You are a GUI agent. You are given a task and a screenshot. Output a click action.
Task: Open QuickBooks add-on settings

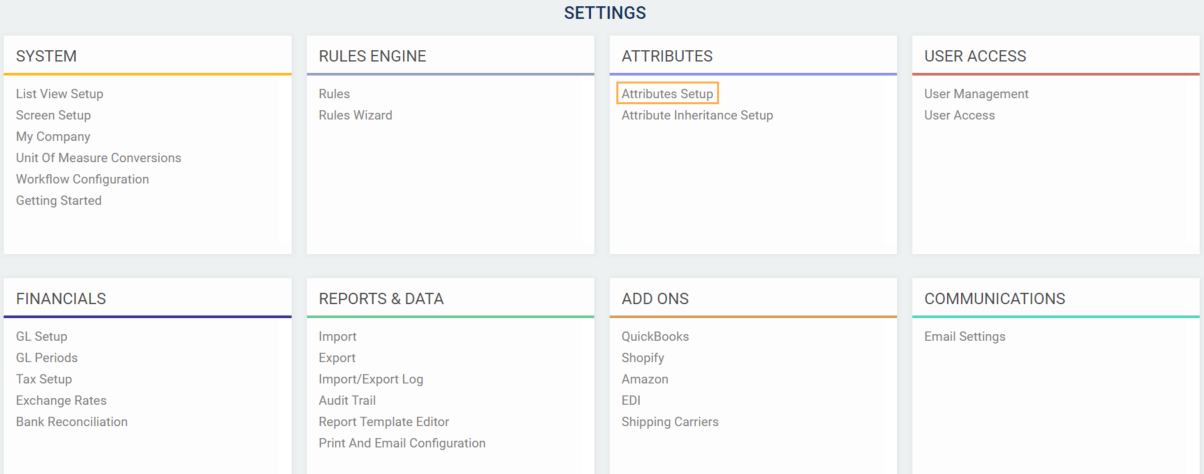(655, 337)
